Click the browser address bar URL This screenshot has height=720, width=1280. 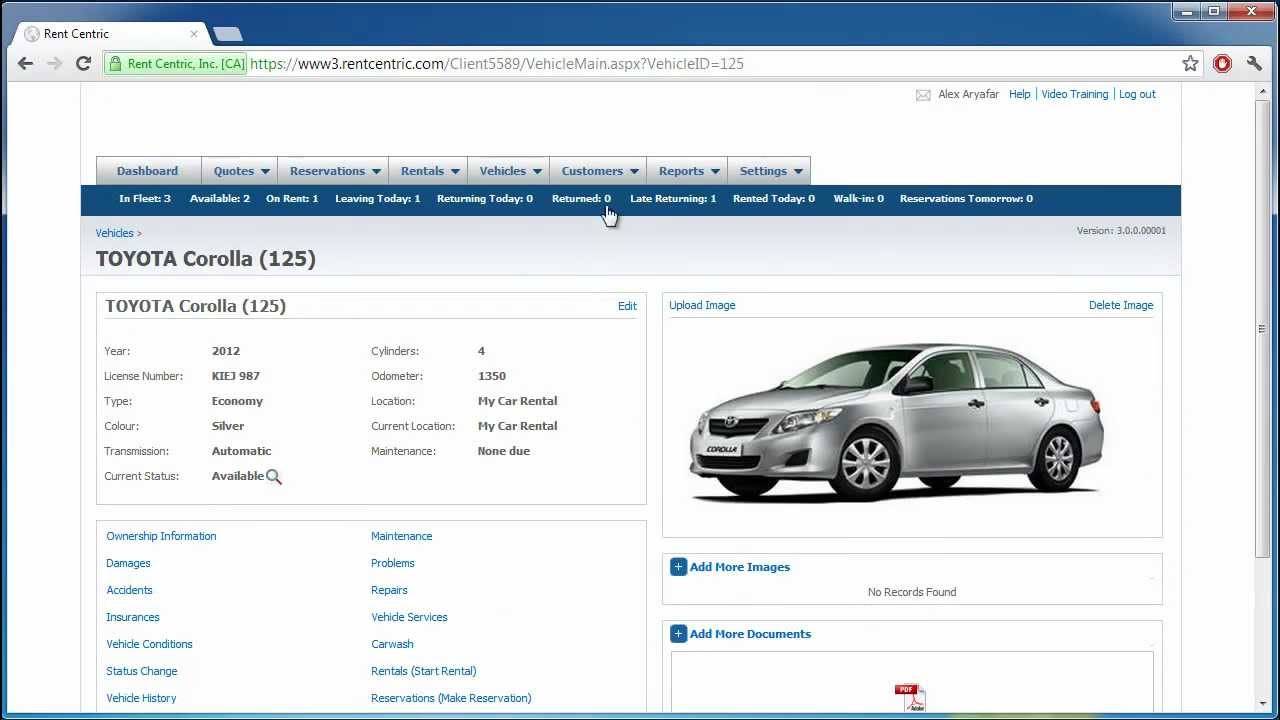(x=496, y=64)
